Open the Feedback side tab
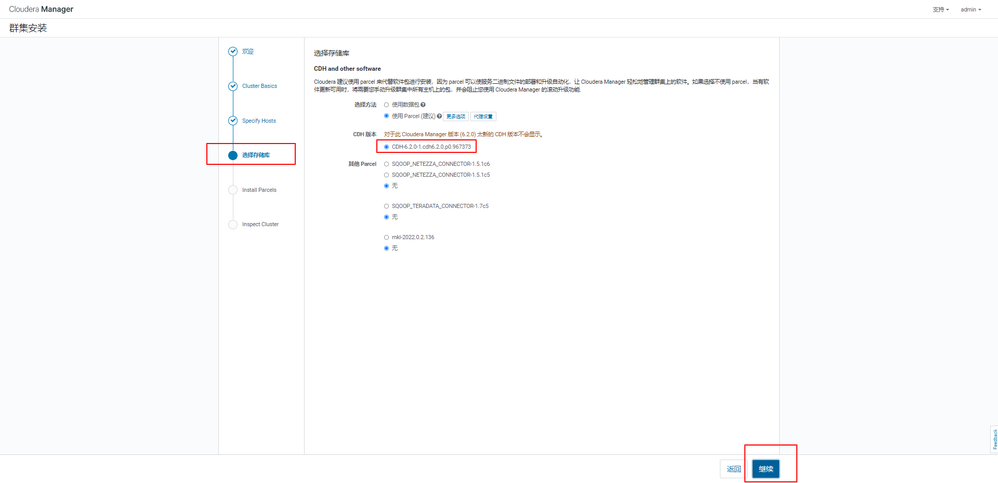The image size is (998, 483). coord(994,440)
